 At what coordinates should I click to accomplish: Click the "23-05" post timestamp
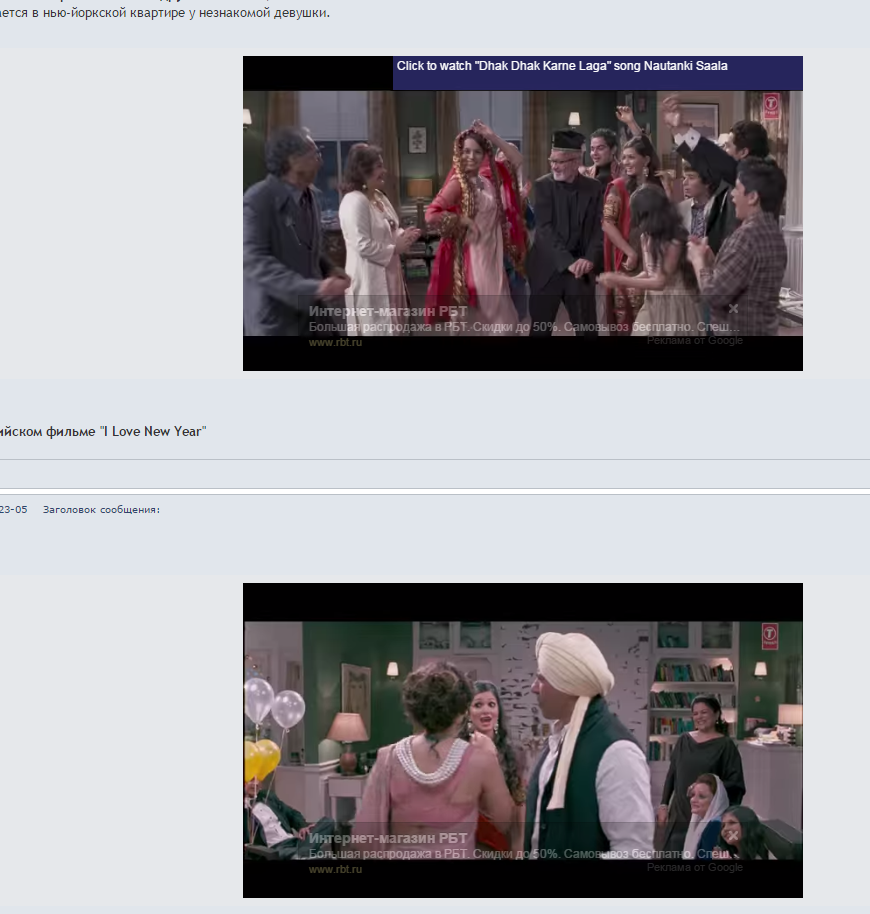[13, 509]
